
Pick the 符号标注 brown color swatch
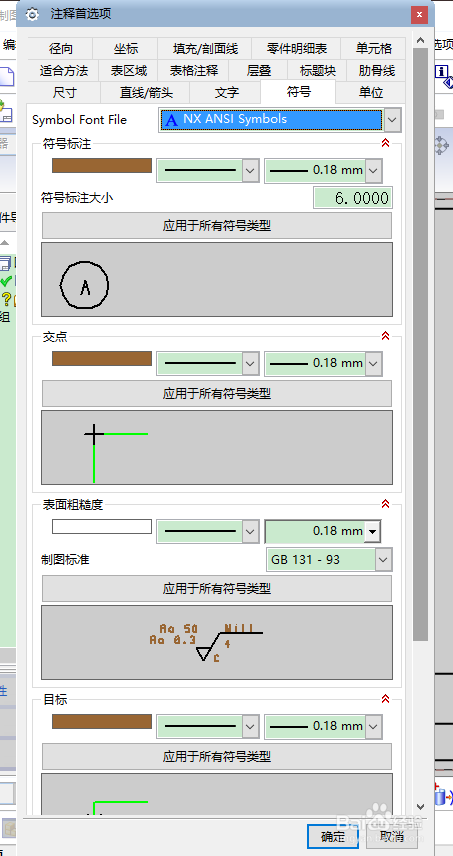102,165
